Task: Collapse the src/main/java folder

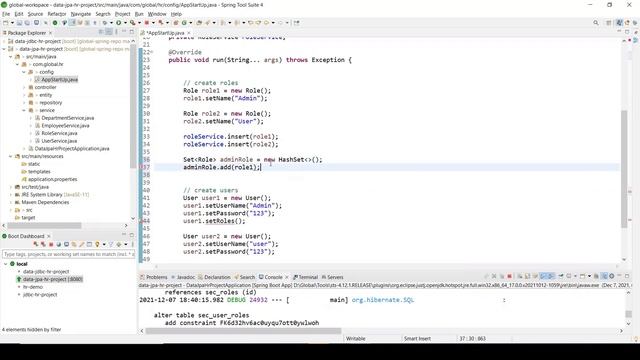Action: [11, 57]
